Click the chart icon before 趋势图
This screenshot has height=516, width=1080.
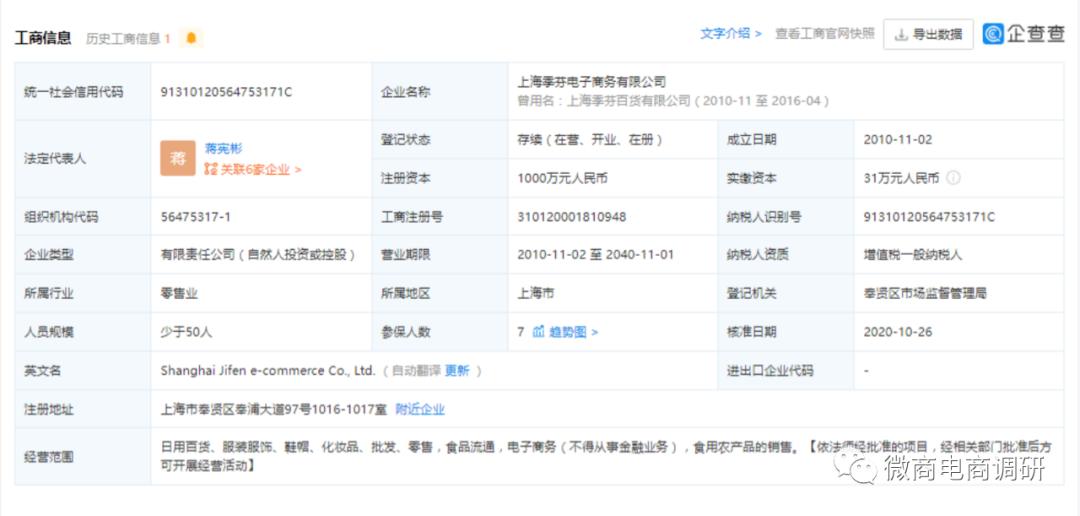click(538, 332)
